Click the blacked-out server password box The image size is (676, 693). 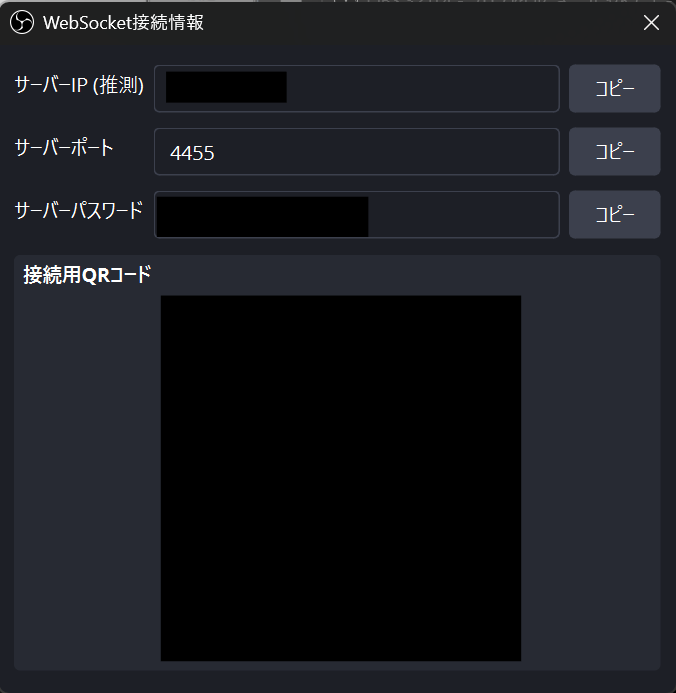click(262, 217)
